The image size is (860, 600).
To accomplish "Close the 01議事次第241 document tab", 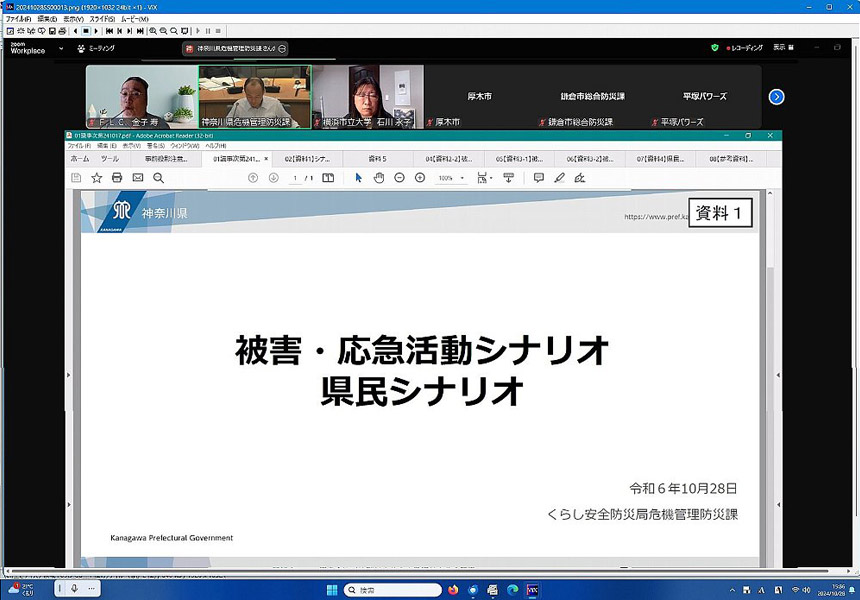I will pyautogui.click(x=266, y=159).
